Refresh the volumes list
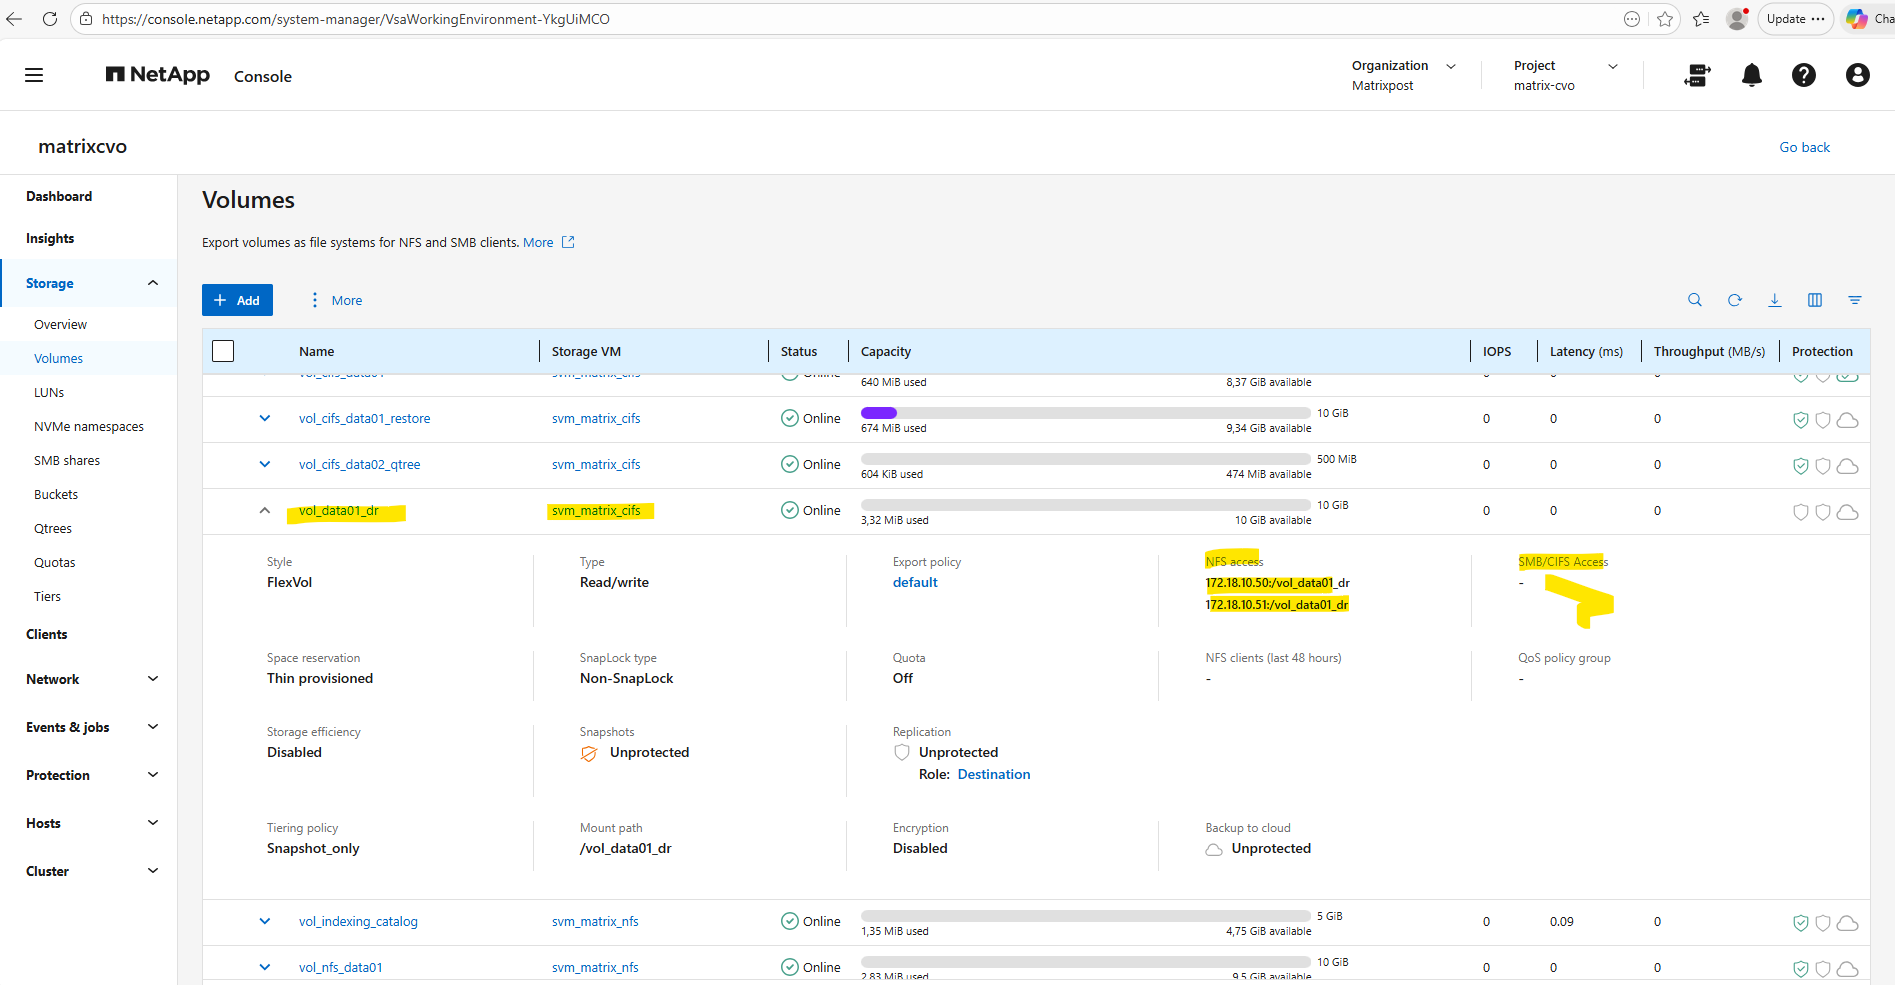Image resolution: width=1895 pixels, height=985 pixels. click(1735, 300)
